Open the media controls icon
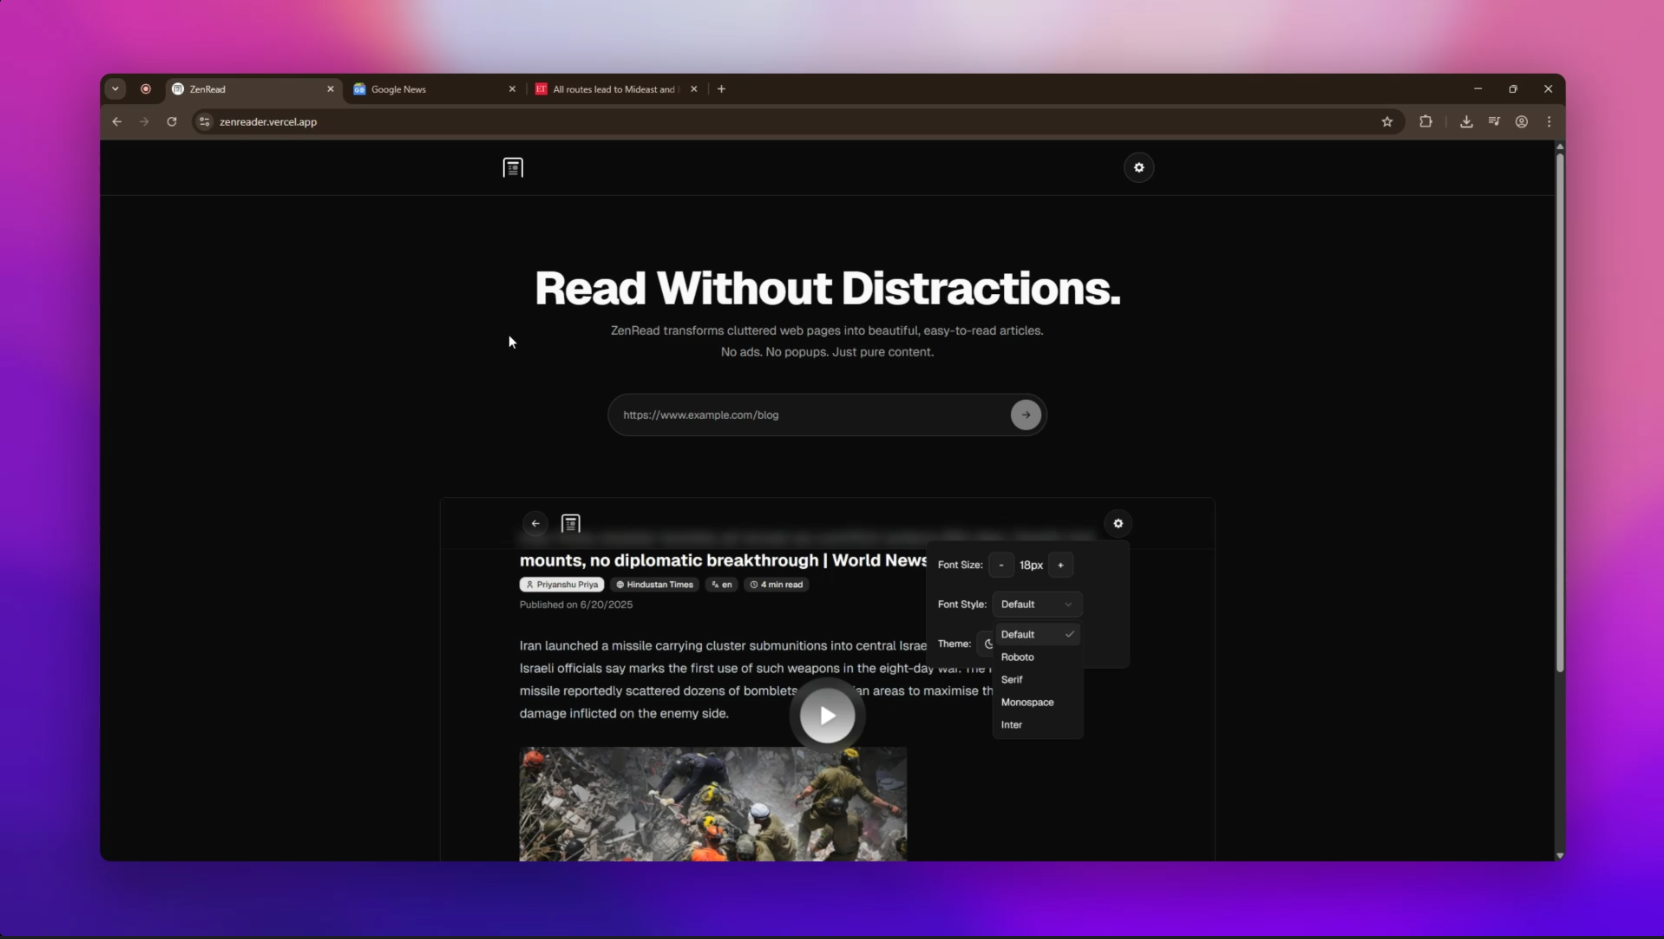Screen dimensions: 1664x939 pos(1494,122)
